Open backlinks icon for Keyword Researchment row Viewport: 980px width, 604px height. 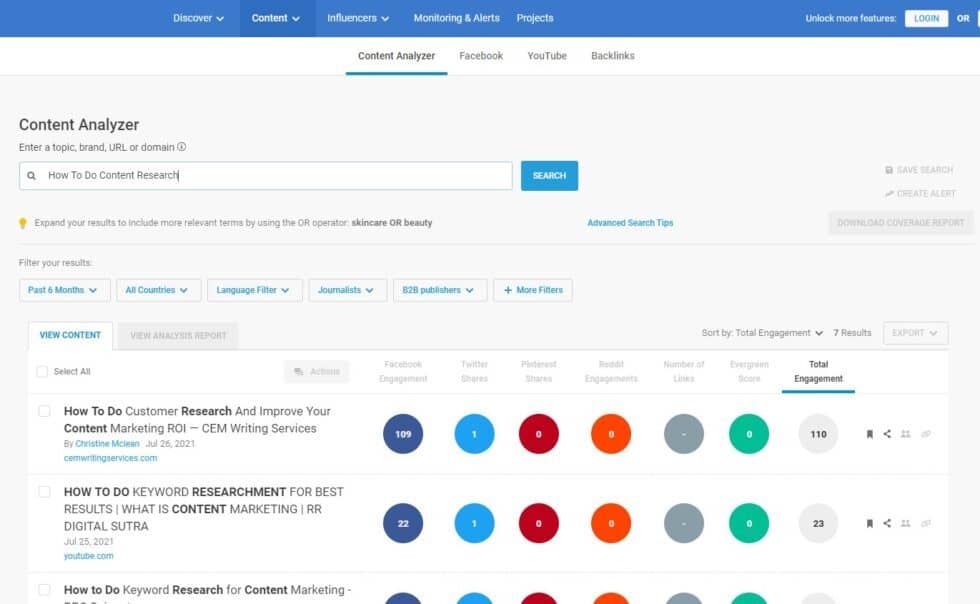coord(926,523)
